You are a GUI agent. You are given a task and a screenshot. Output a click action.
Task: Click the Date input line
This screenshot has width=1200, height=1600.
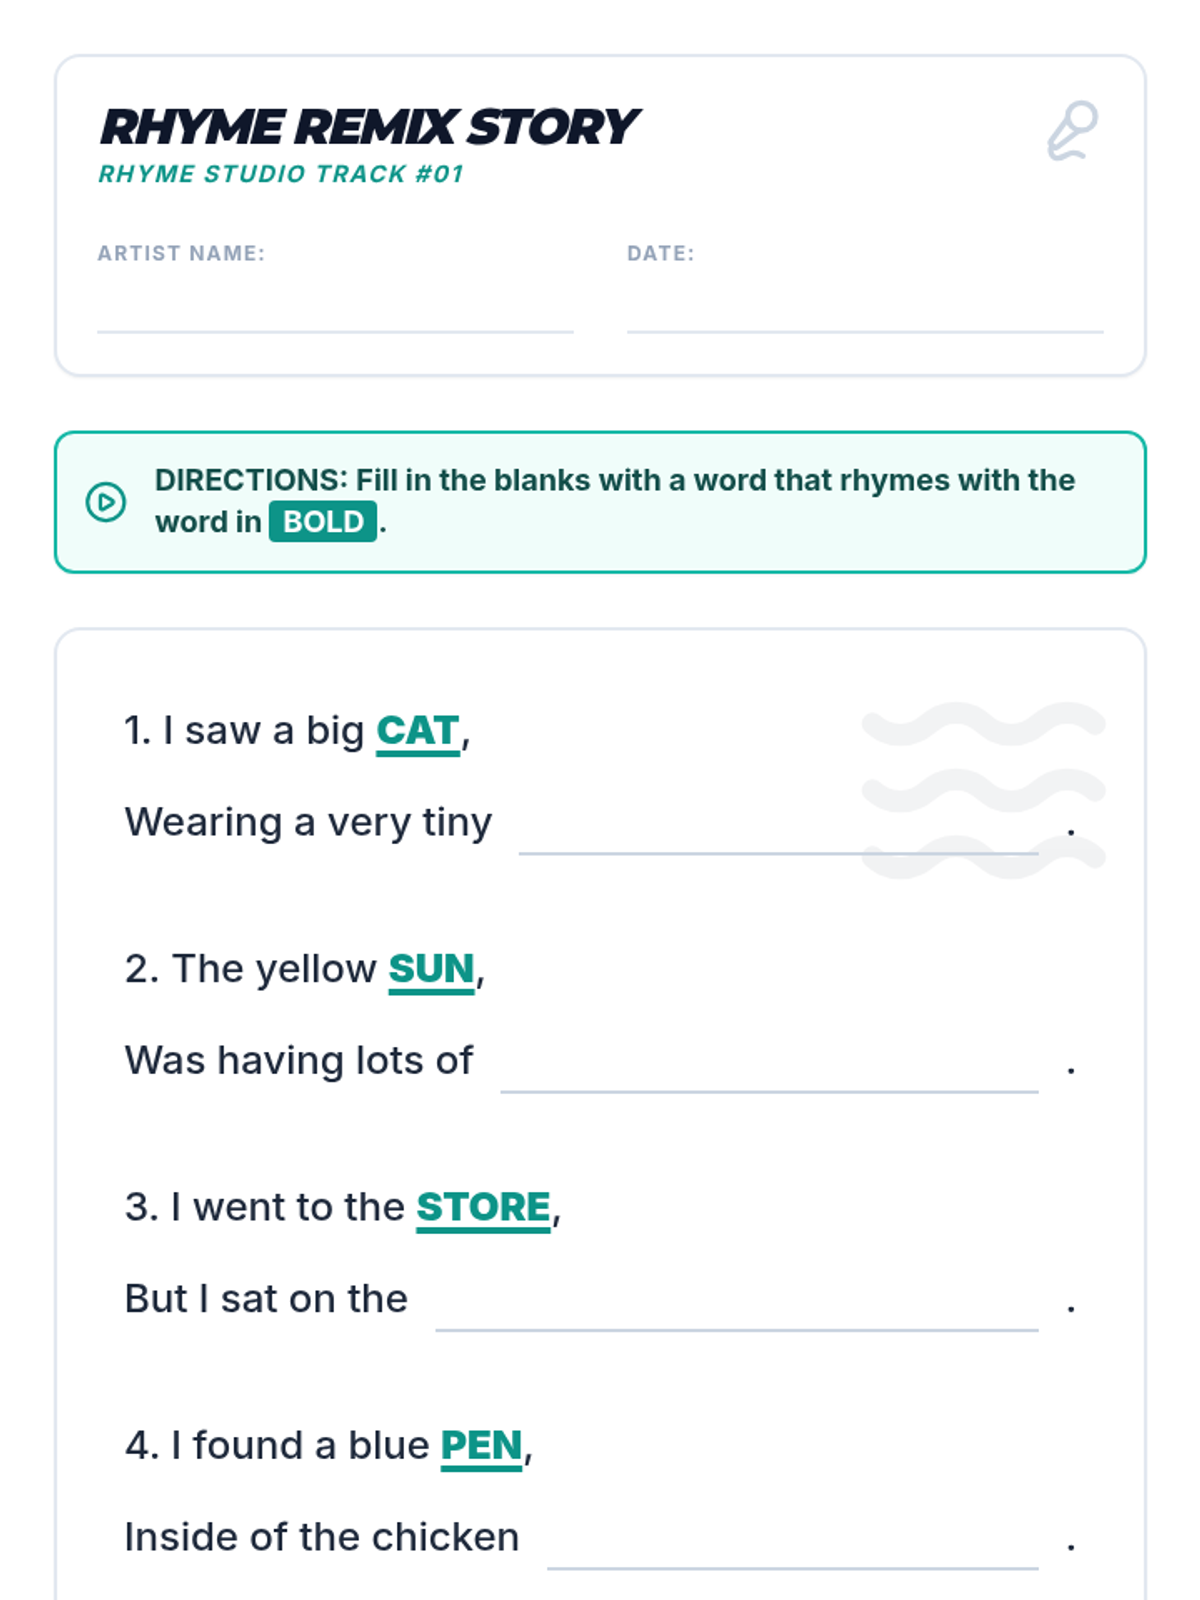pos(865,312)
